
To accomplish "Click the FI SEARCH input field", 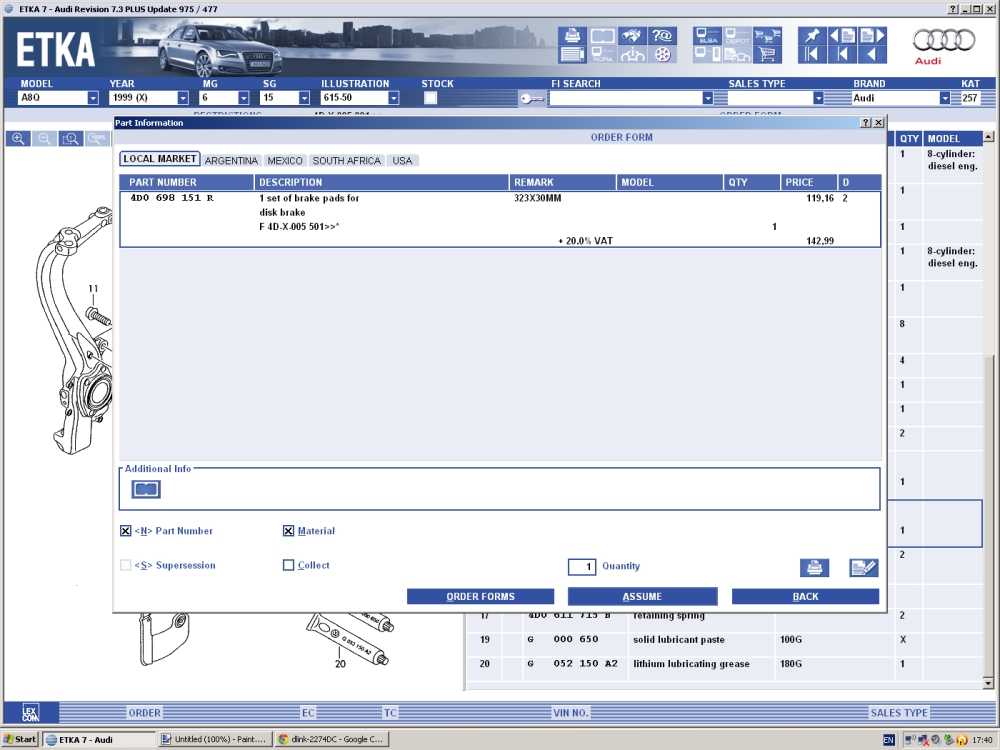I will [625, 98].
